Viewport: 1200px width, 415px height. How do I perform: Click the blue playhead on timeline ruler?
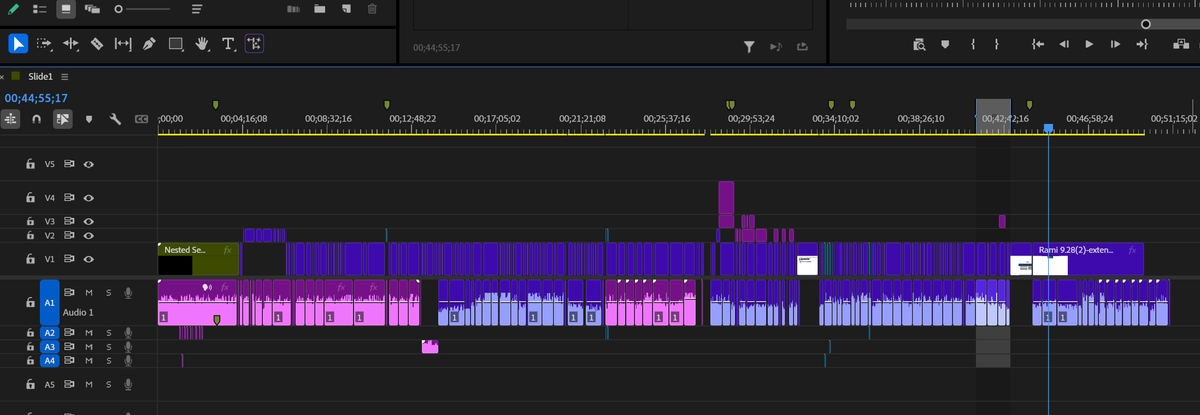coord(1048,128)
